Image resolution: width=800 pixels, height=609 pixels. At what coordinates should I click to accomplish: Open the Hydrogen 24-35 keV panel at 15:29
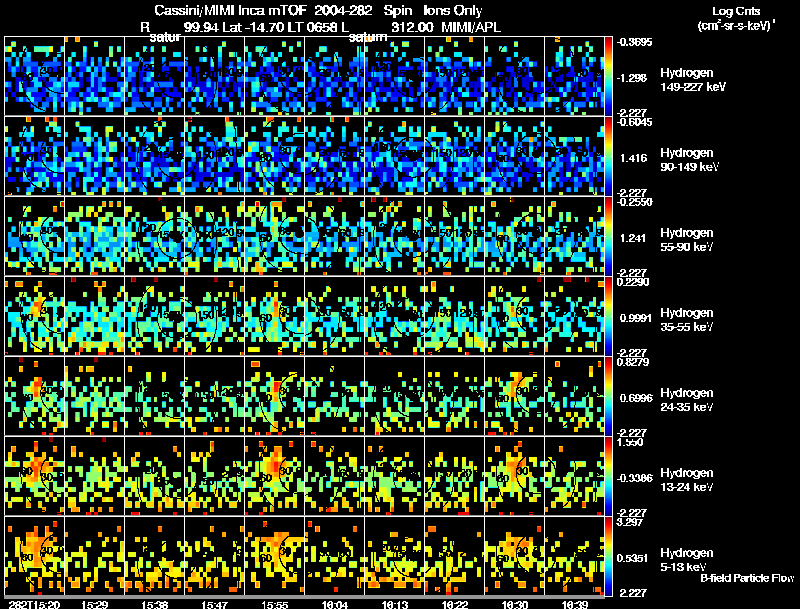click(94, 396)
